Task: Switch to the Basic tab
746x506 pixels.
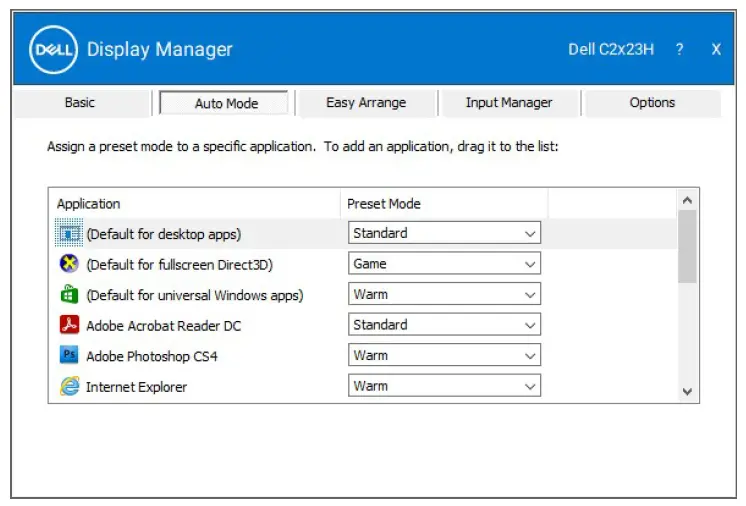Action: point(80,103)
